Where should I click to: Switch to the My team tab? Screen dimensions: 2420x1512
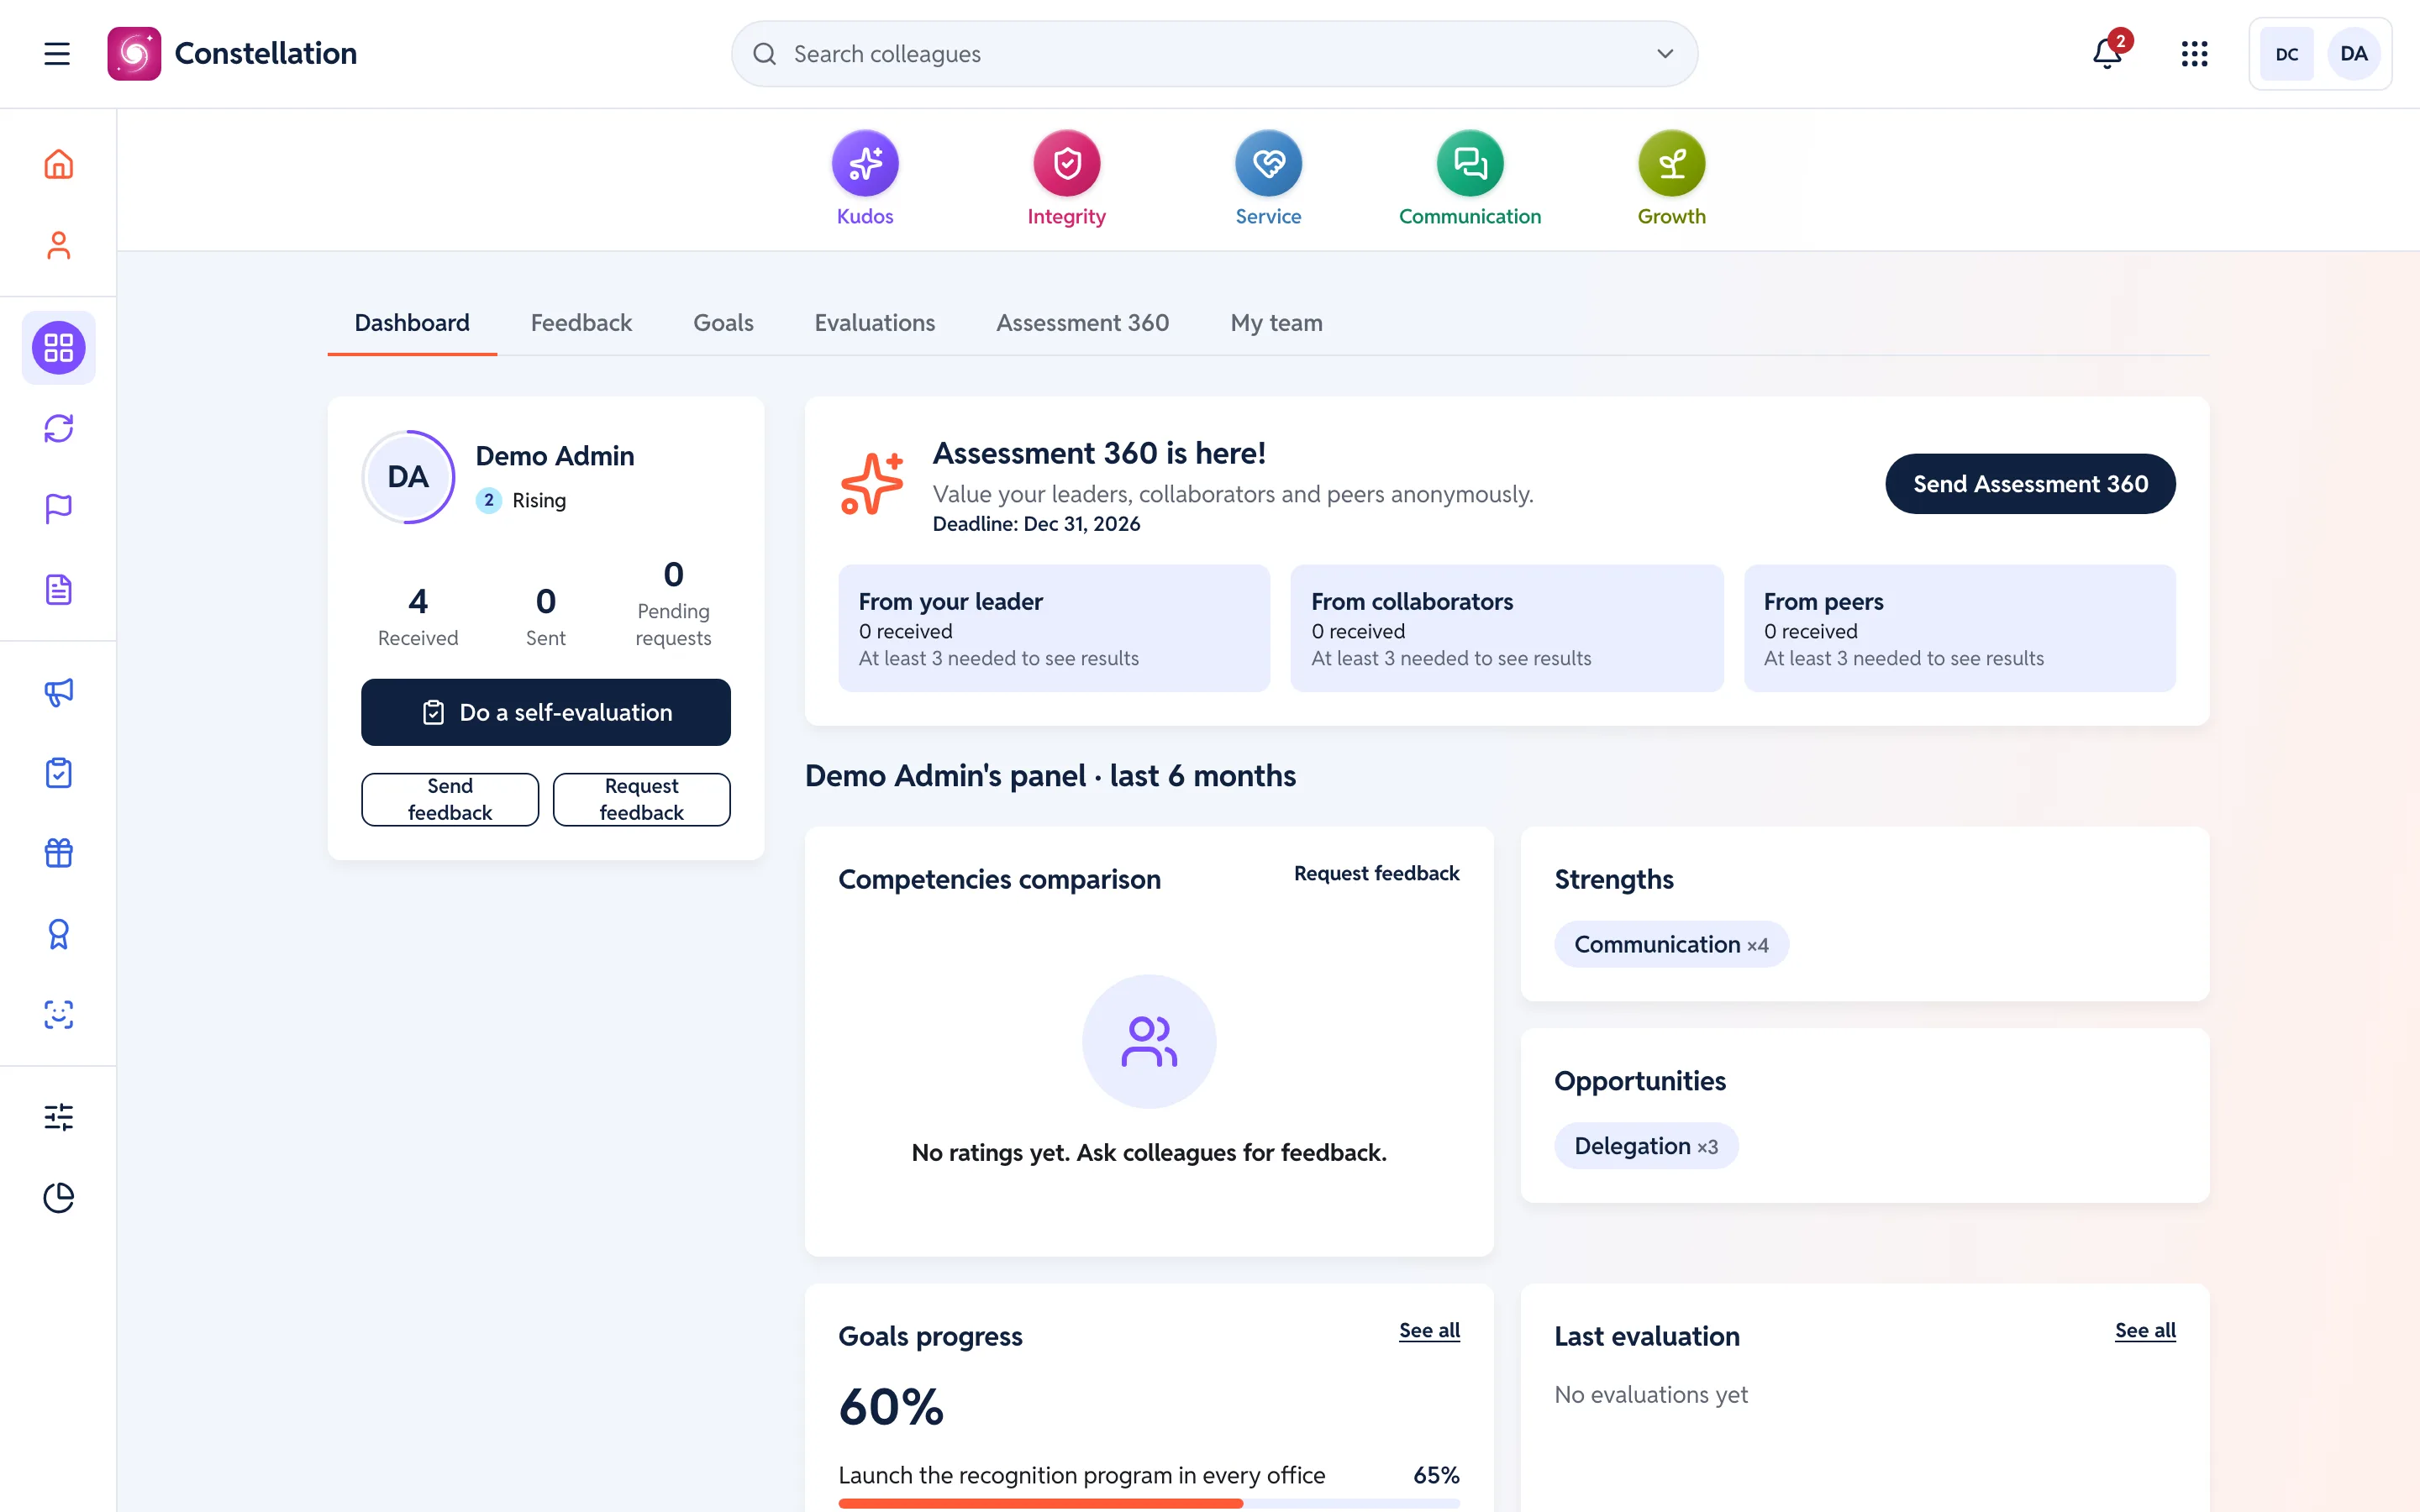point(1277,323)
